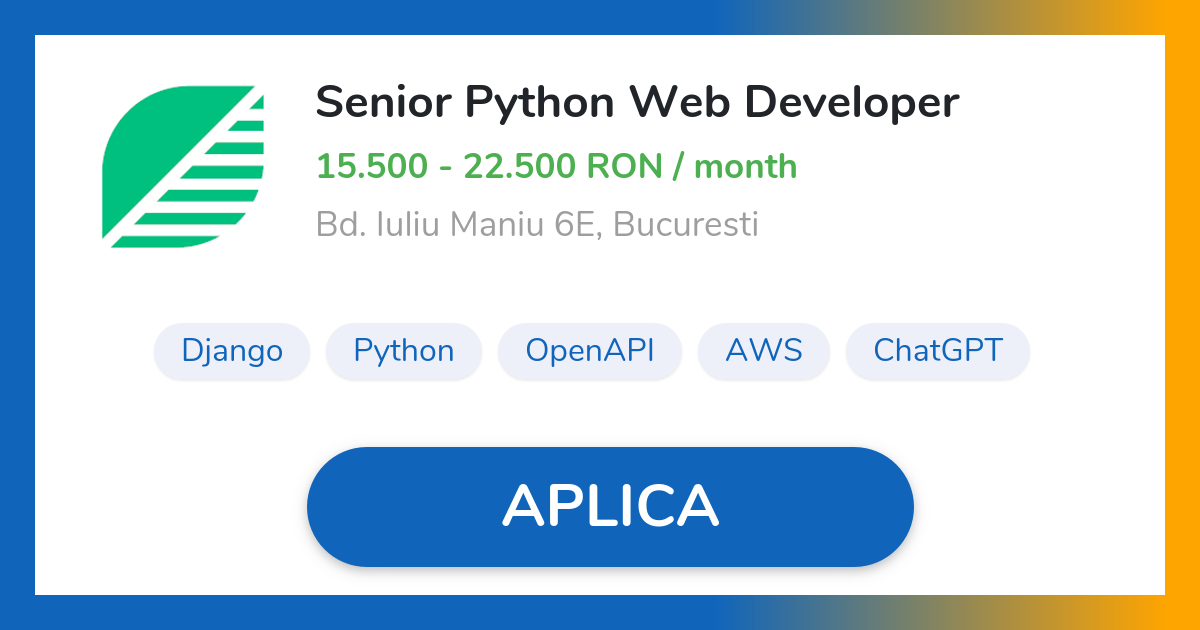Select the Python skill tag
1200x630 pixels.
pyautogui.click(x=403, y=351)
